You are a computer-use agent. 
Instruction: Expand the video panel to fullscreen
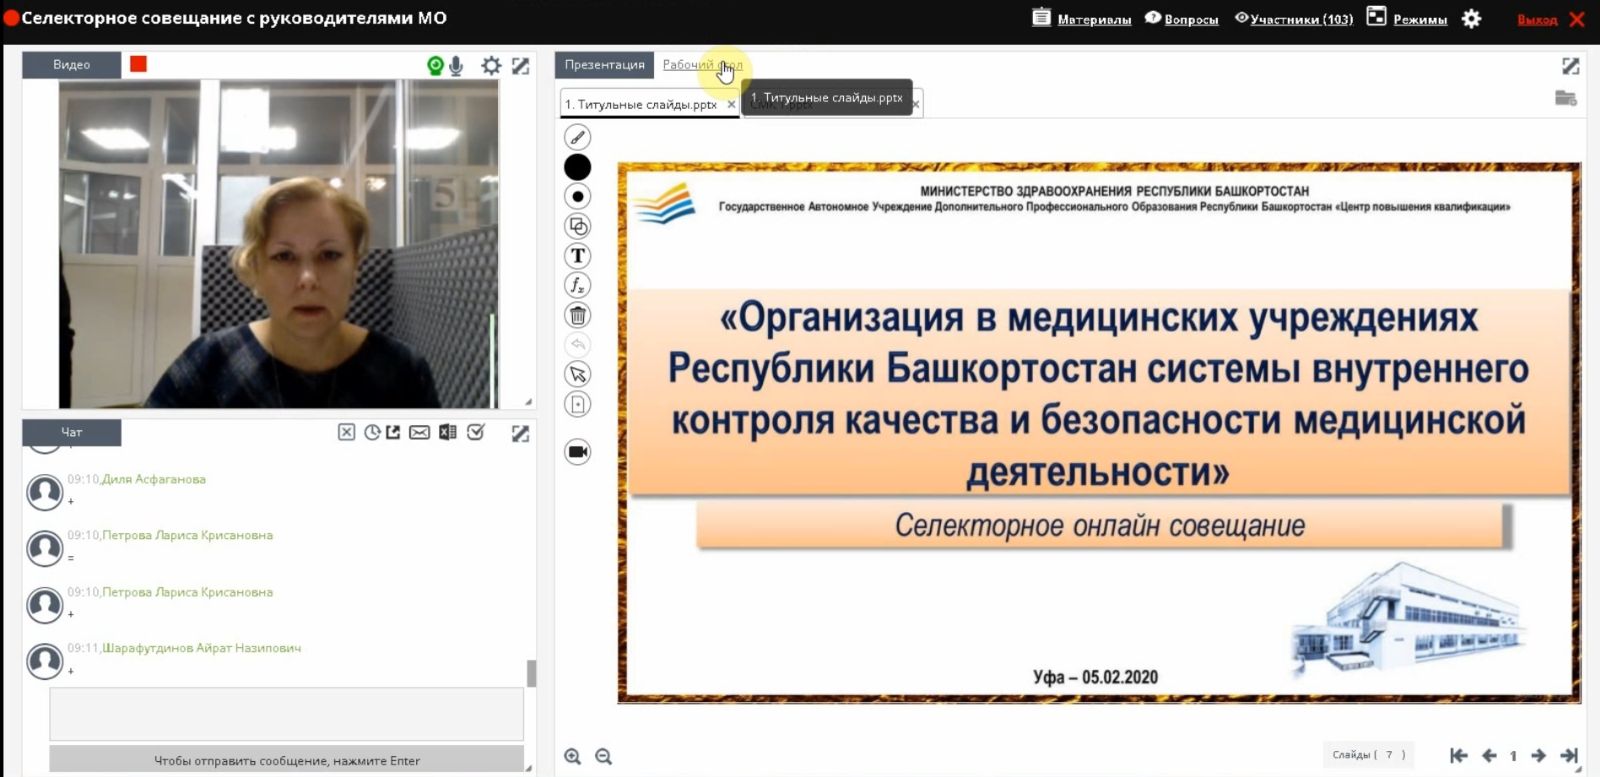click(x=521, y=66)
